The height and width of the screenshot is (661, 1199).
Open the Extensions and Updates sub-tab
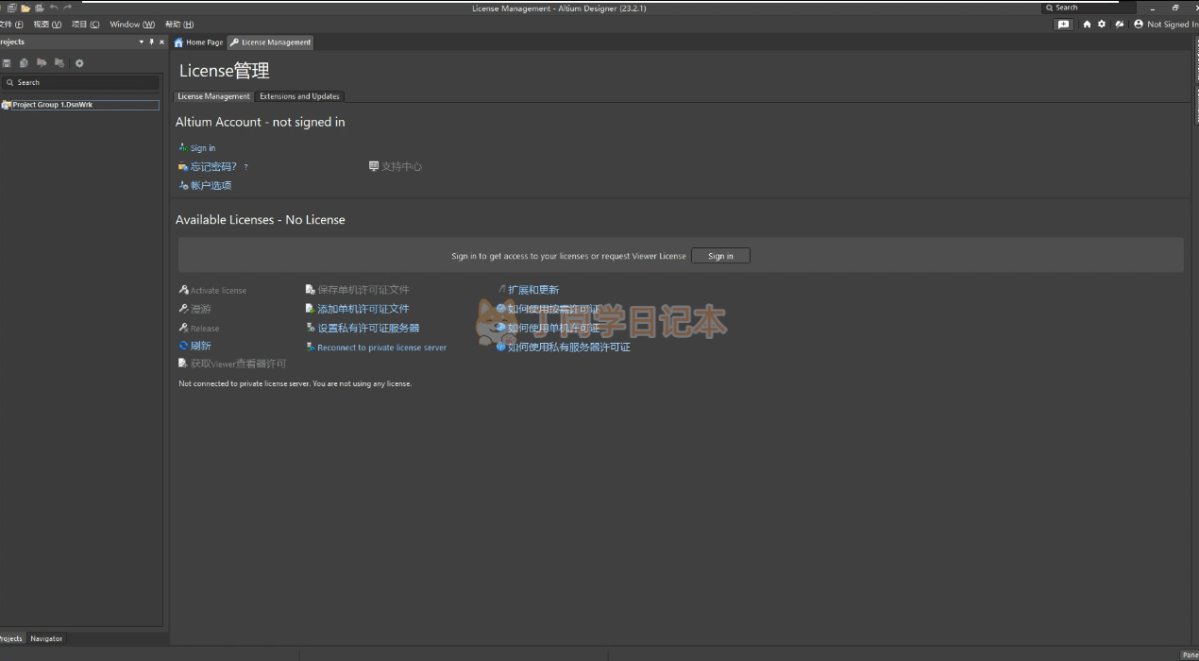coord(299,96)
